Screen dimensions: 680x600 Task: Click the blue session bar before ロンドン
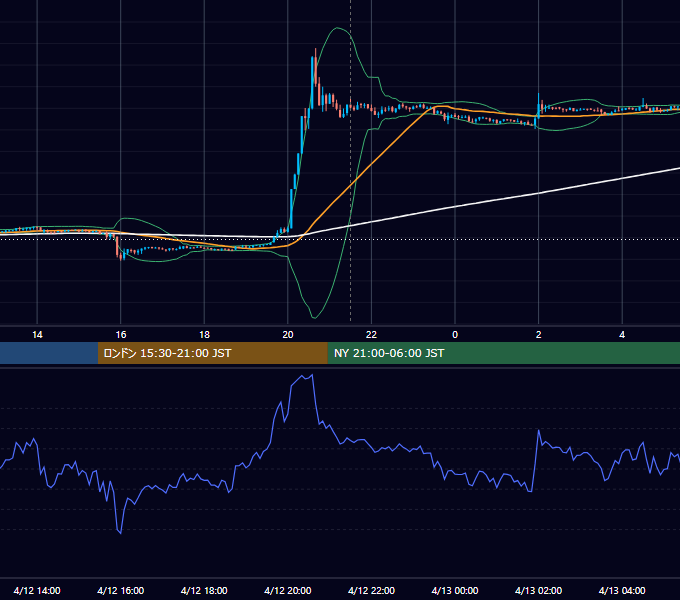[x=49, y=353]
